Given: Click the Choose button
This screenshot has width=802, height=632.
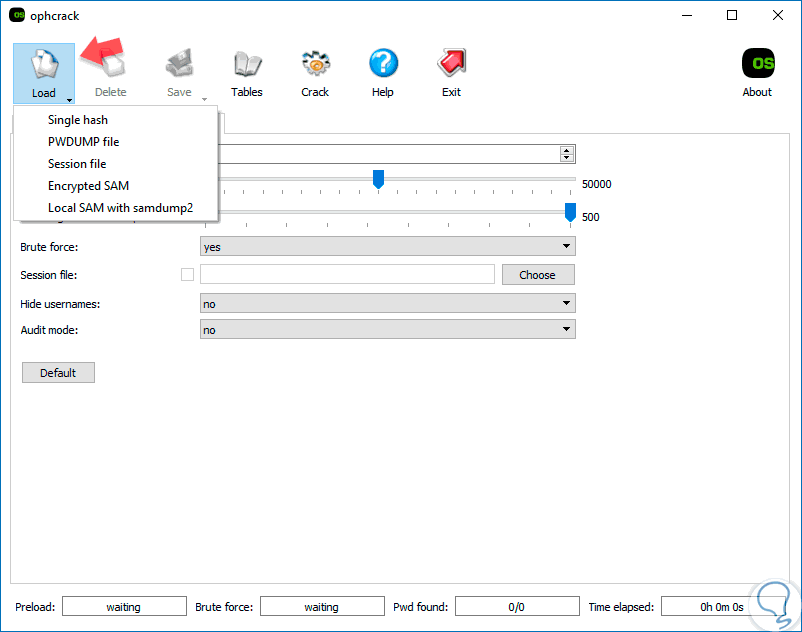Looking at the screenshot, I should click(x=538, y=275).
